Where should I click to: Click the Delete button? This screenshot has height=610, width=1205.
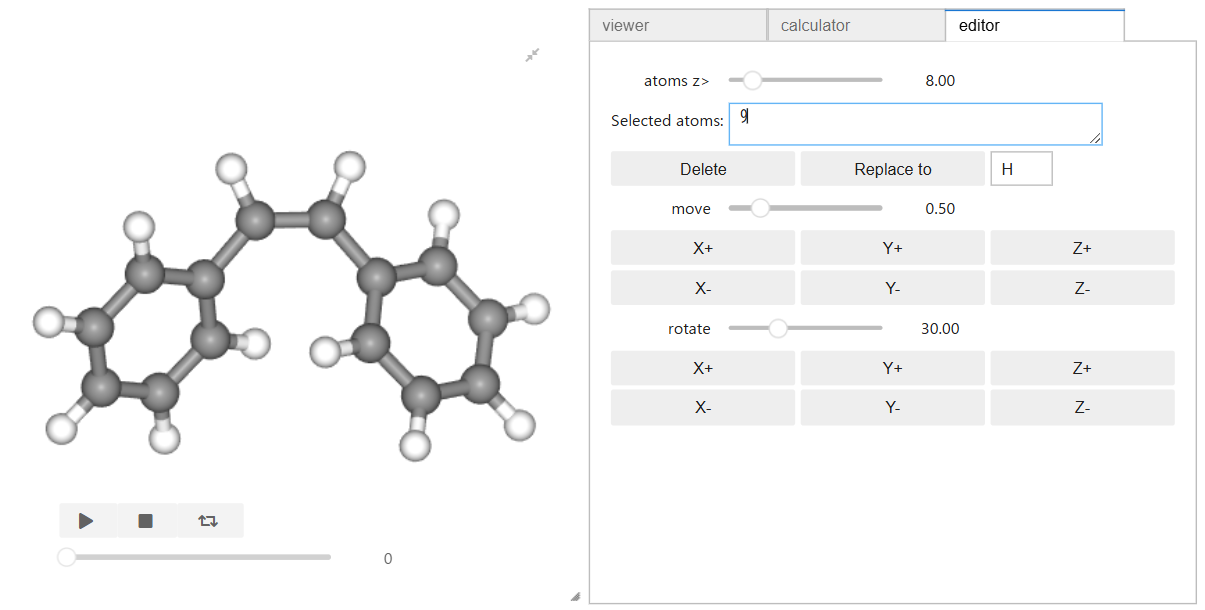tap(703, 169)
